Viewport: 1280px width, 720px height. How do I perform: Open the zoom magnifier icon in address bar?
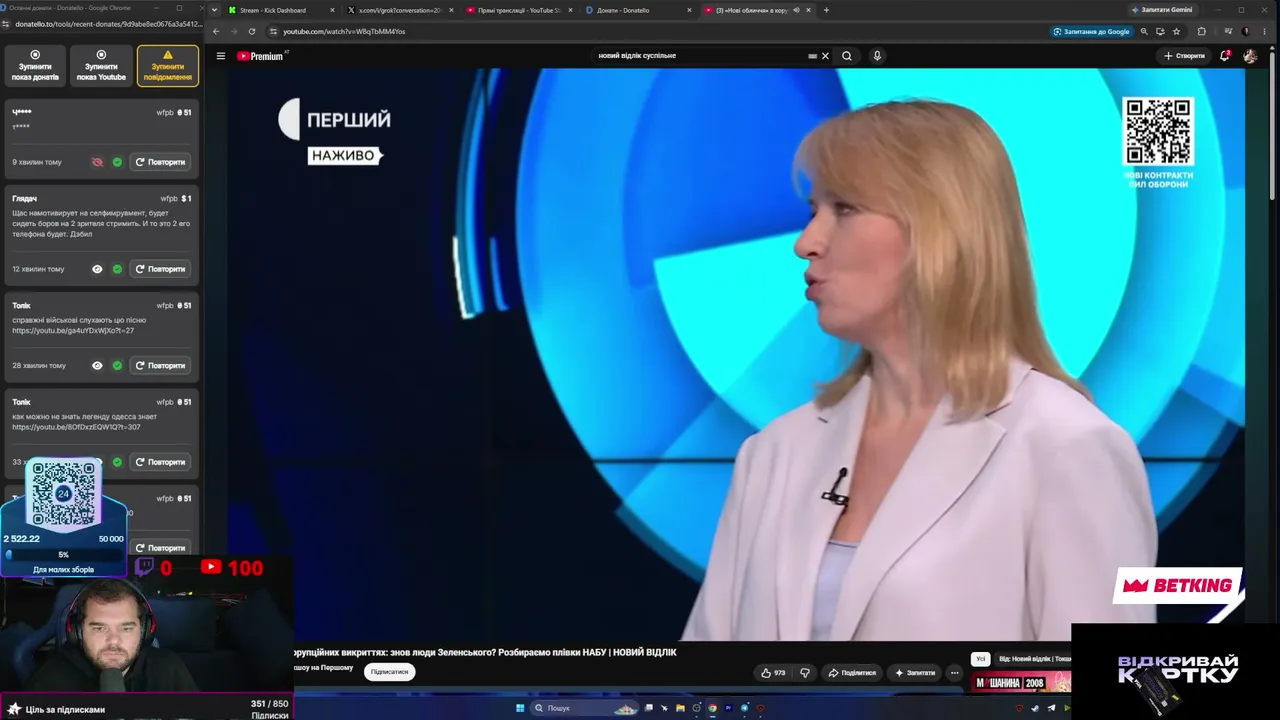pos(1144,31)
